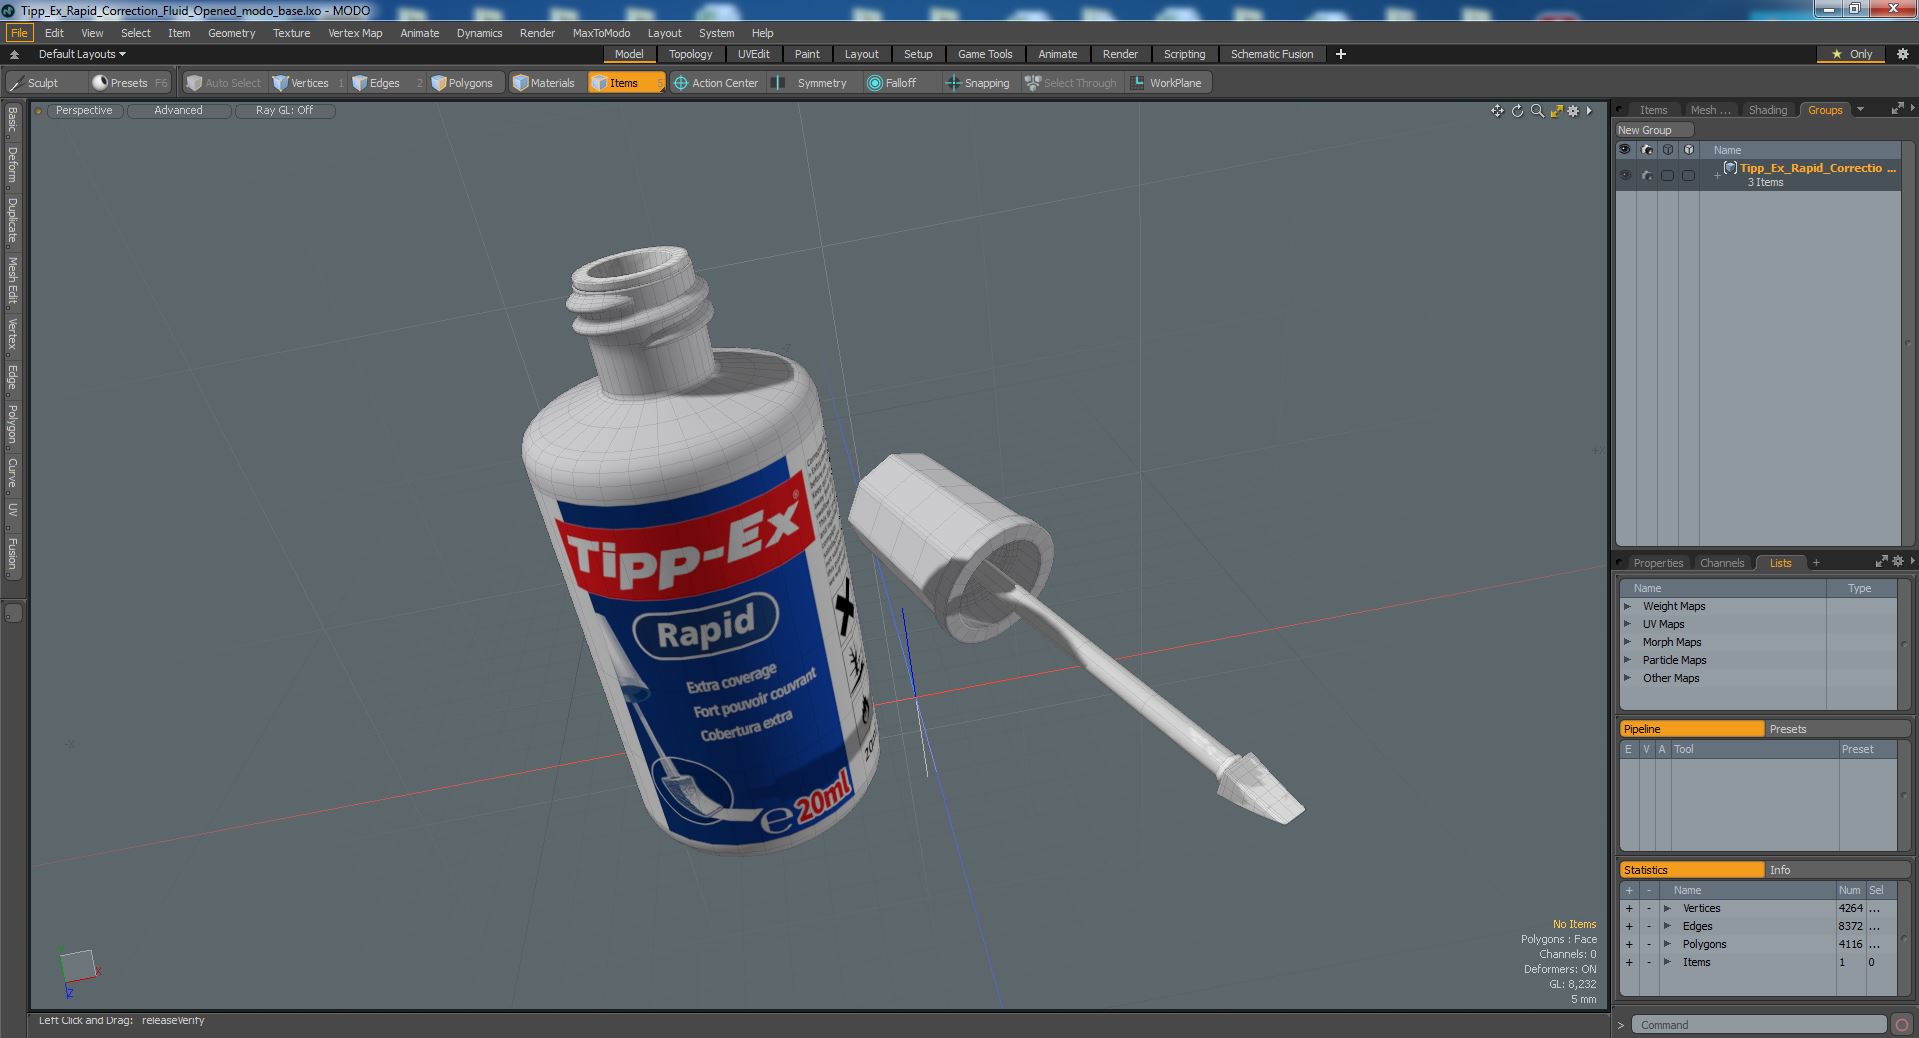Click the Command input field
This screenshot has width=1919, height=1038.
pos(1759,1024)
